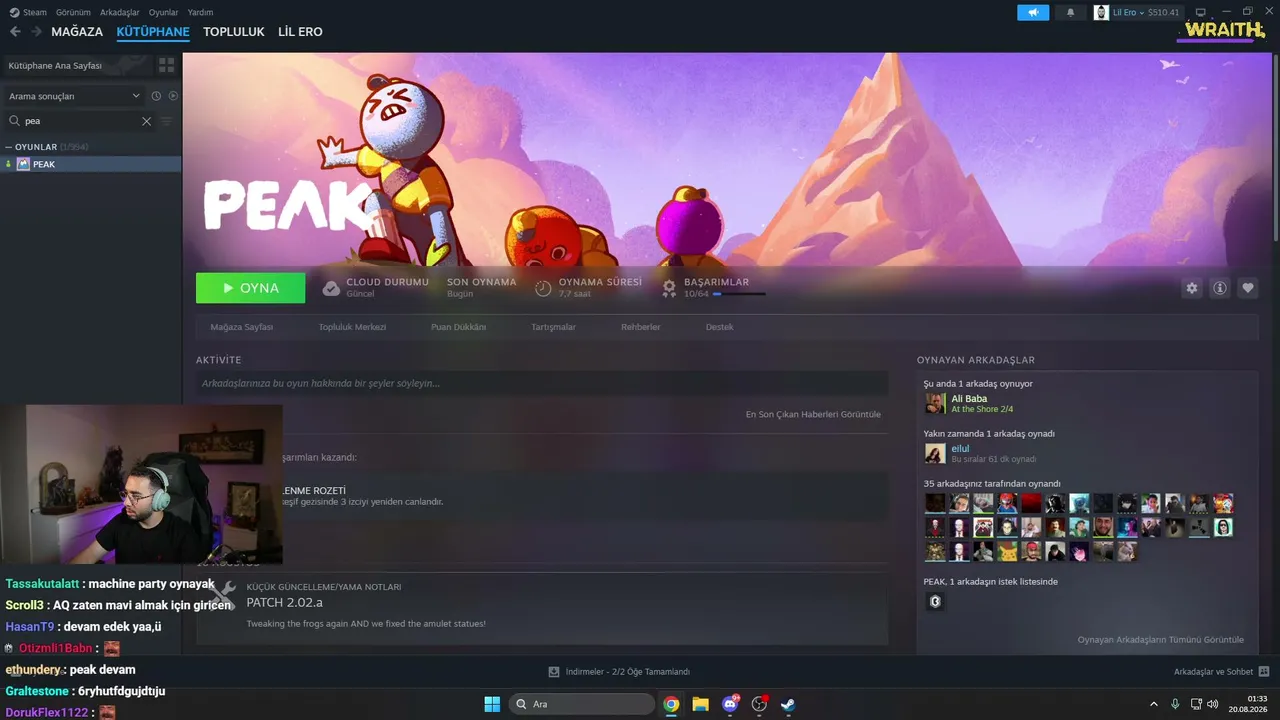Switch to Big Picture monitor icon
Screen dimensions: 1280x720
(1201, 12)
